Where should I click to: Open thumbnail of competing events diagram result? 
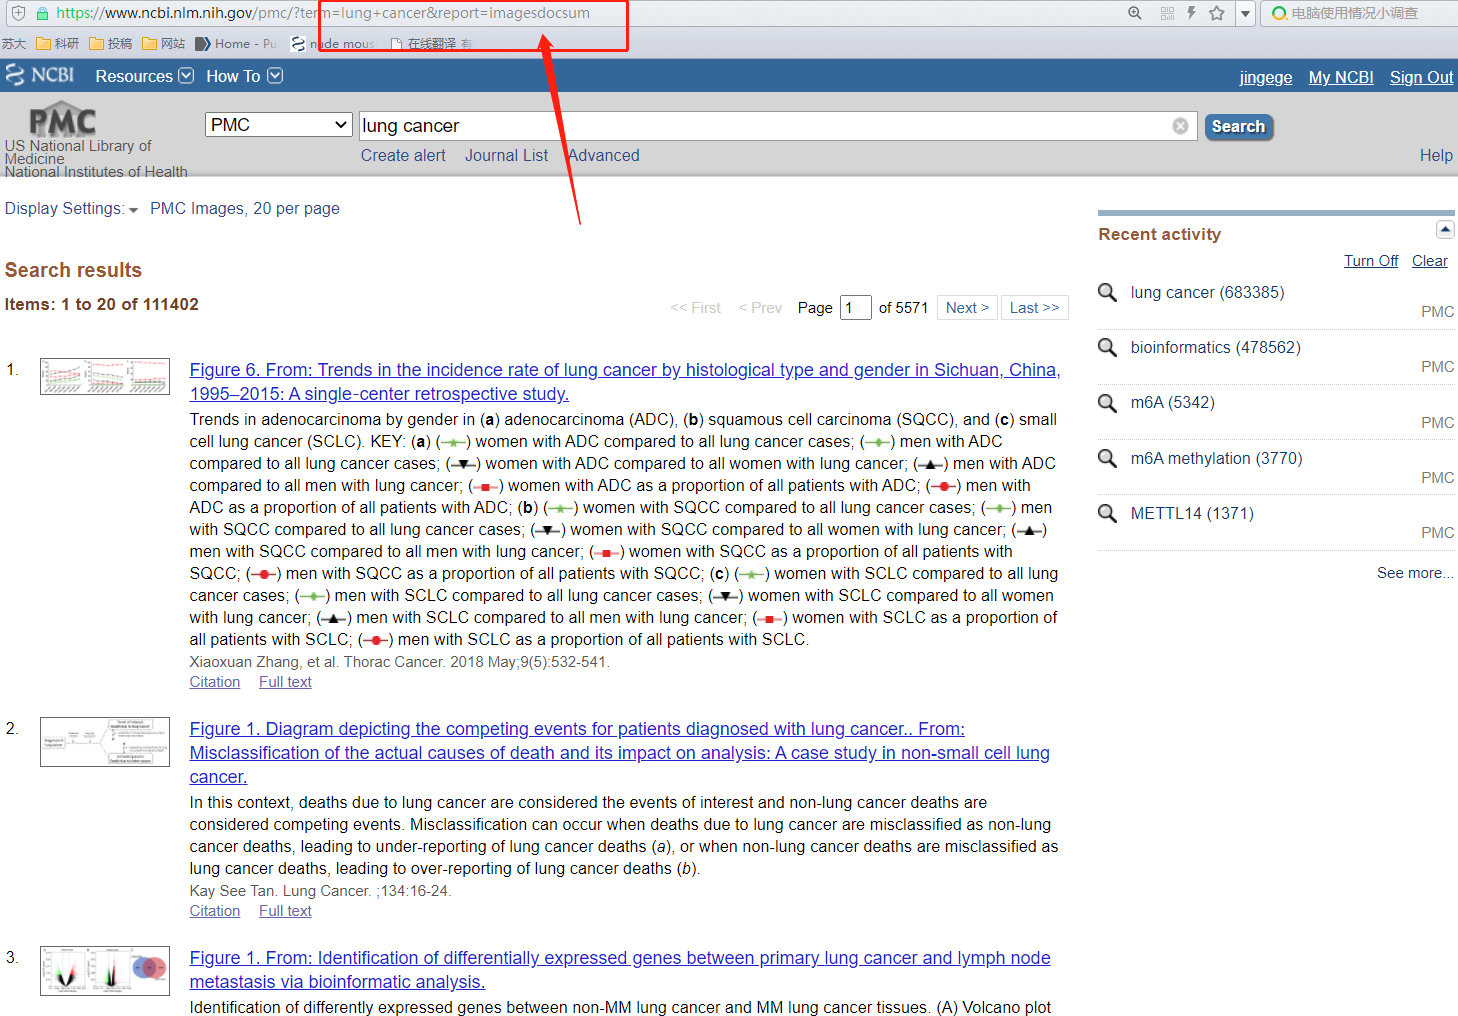(x=105, y=742)
